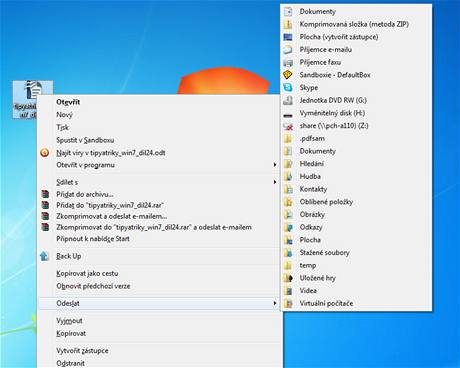Click the Virtuální počítače folder icon
This screenshot has height=368, width=460.
click(288, 303)
